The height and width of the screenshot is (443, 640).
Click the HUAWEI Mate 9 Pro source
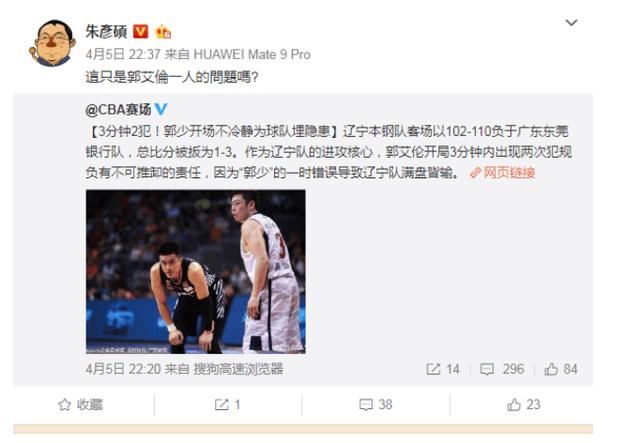252,54
